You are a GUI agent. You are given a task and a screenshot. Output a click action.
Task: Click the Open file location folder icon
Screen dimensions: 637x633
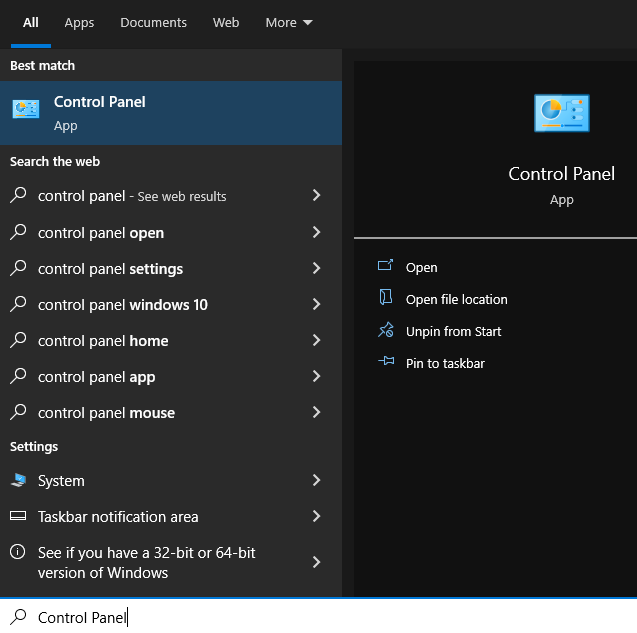point(386,297)
